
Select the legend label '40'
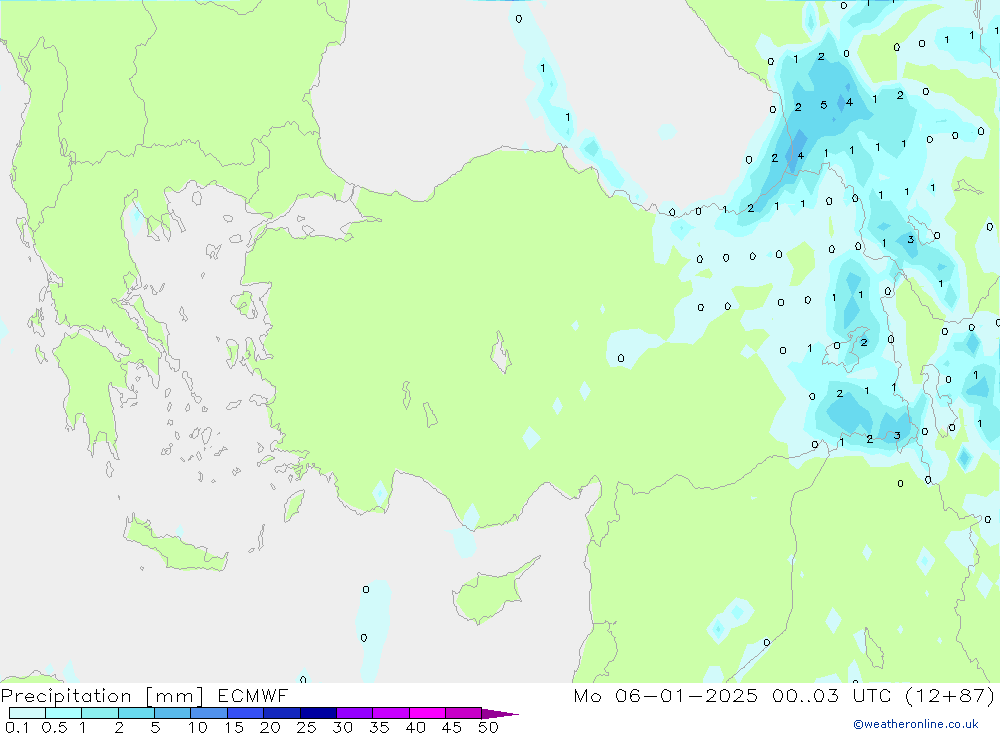[x=415, y=727]
